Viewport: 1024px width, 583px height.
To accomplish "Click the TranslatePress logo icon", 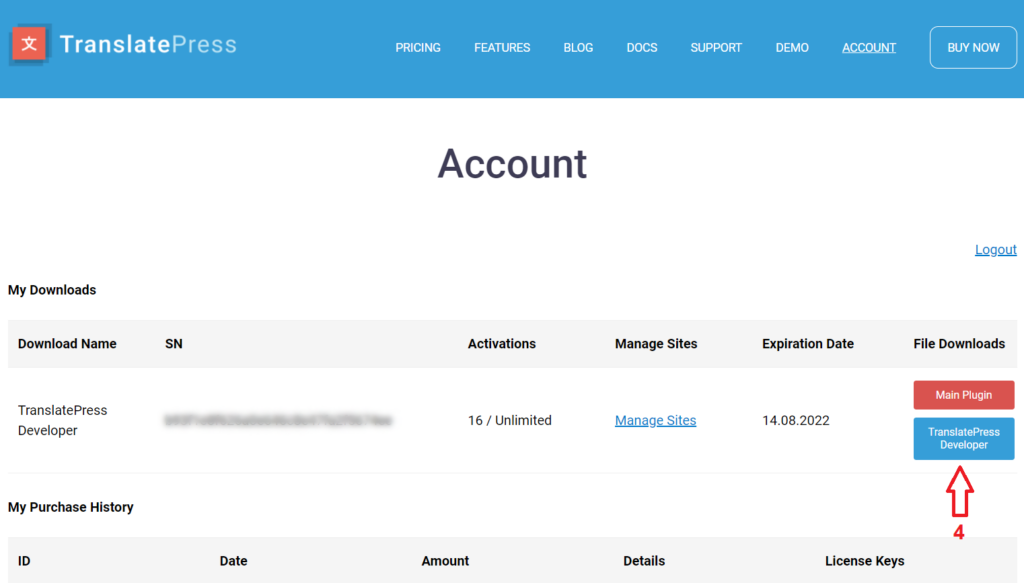I will tap(29, 44).
